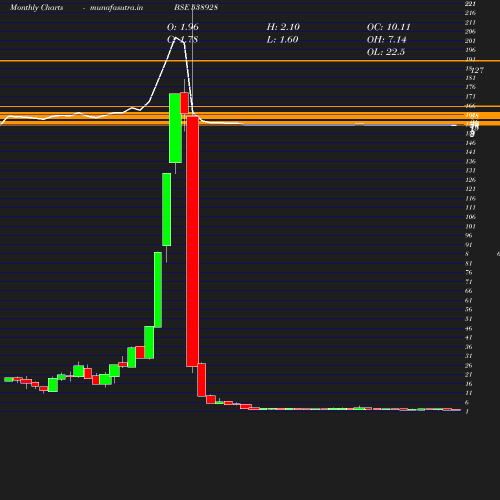Click the 101 price axis label
The image size is (500, 500).
(x=470, y=226)
